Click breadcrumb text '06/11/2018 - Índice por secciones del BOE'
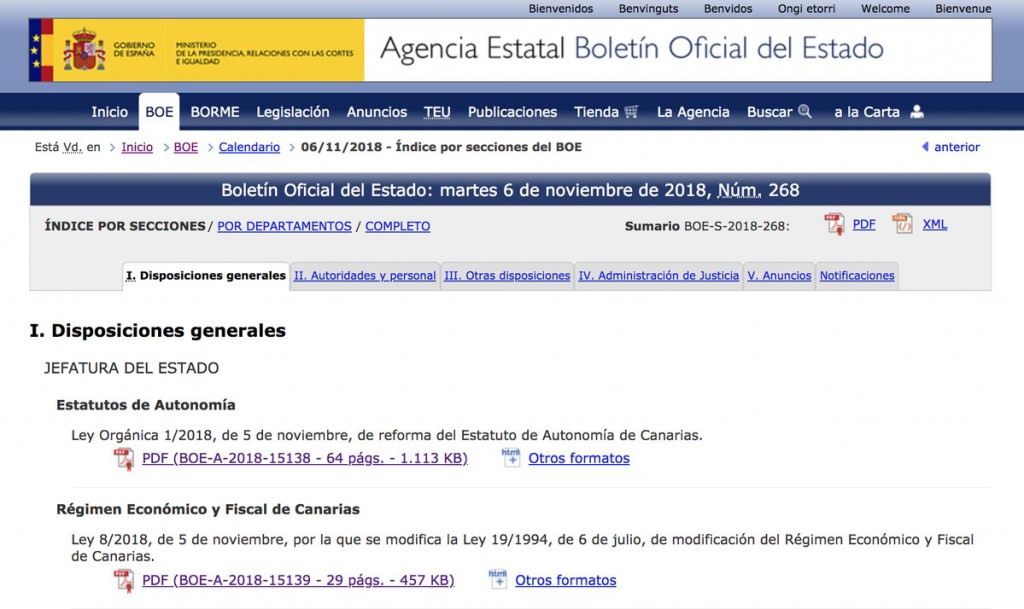This screenshot has width=1024, height=609. click(441, 147)
